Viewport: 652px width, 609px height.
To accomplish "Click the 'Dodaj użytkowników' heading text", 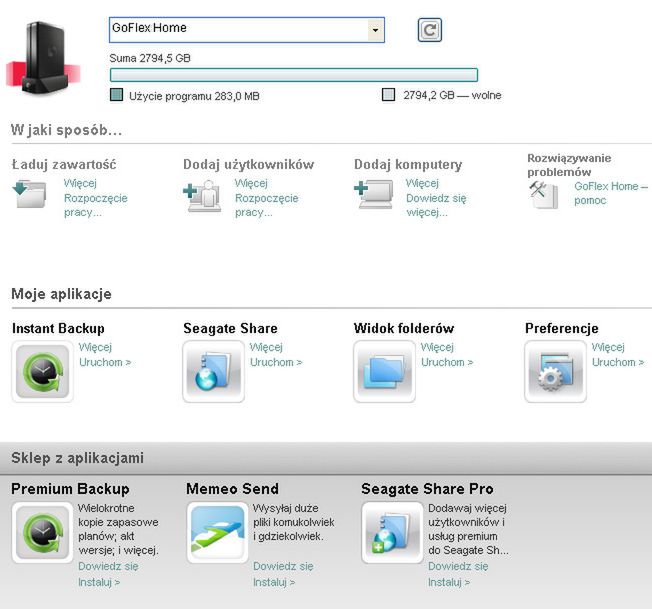I will point(249,165).
